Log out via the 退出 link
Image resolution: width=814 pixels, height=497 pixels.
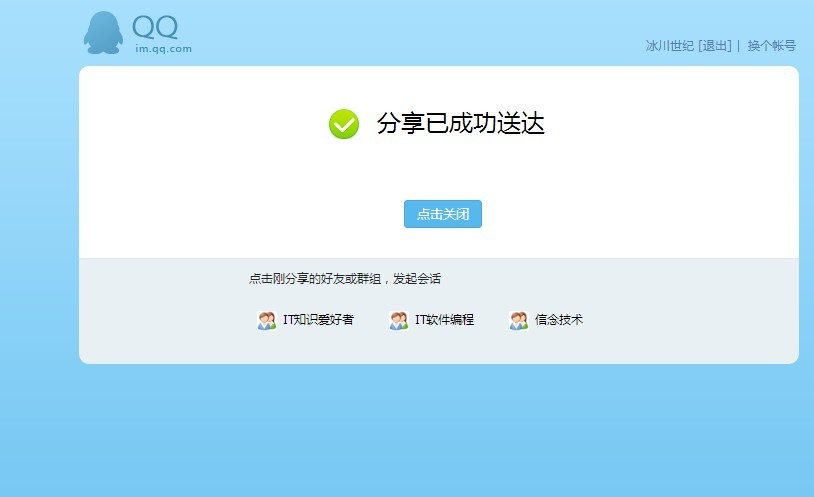click(715, 46)
